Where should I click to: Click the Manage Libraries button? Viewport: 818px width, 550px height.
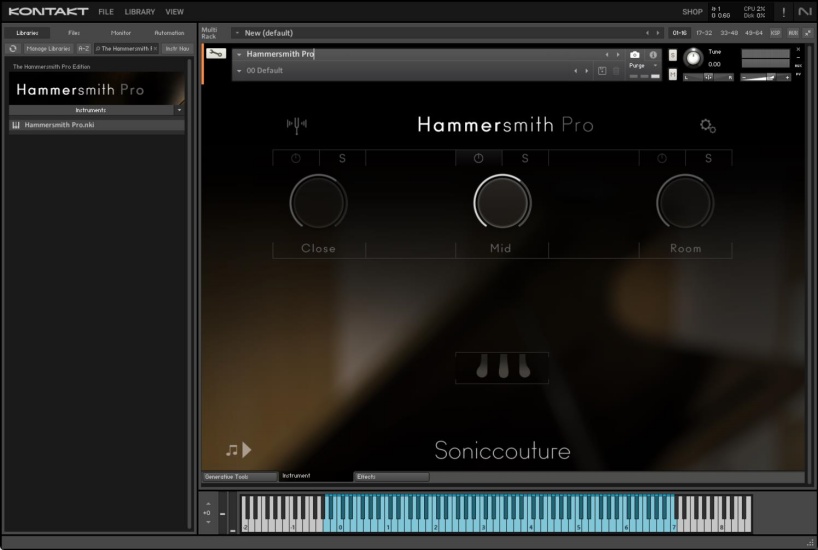[x=49, y=48]
